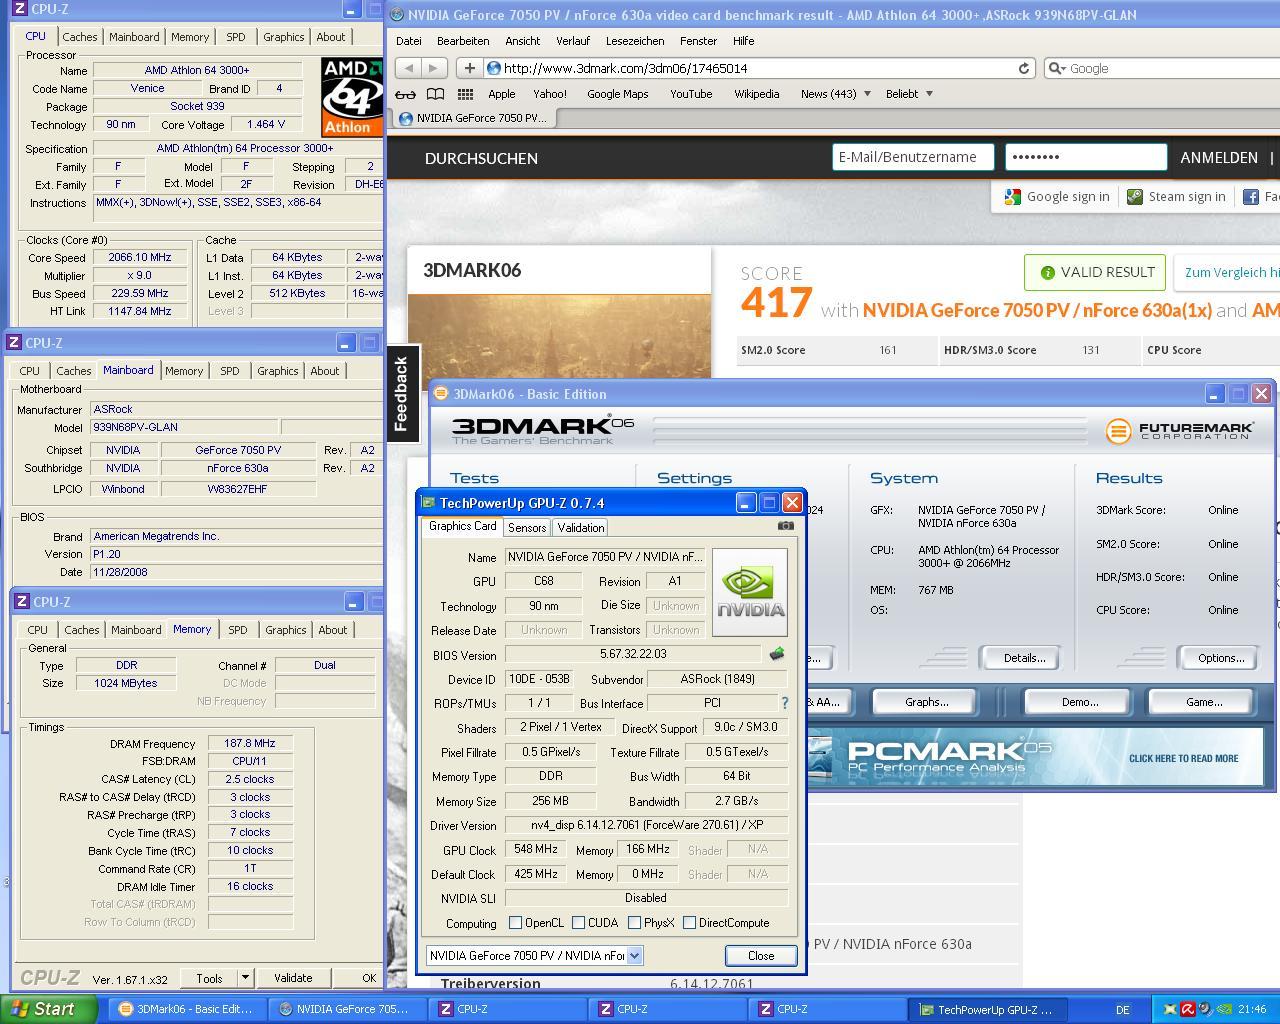Viewport: 1280px width, 1024px height.
Task: Click the Demo... button in 3DMark06
Action: (x=1080, y=702)
